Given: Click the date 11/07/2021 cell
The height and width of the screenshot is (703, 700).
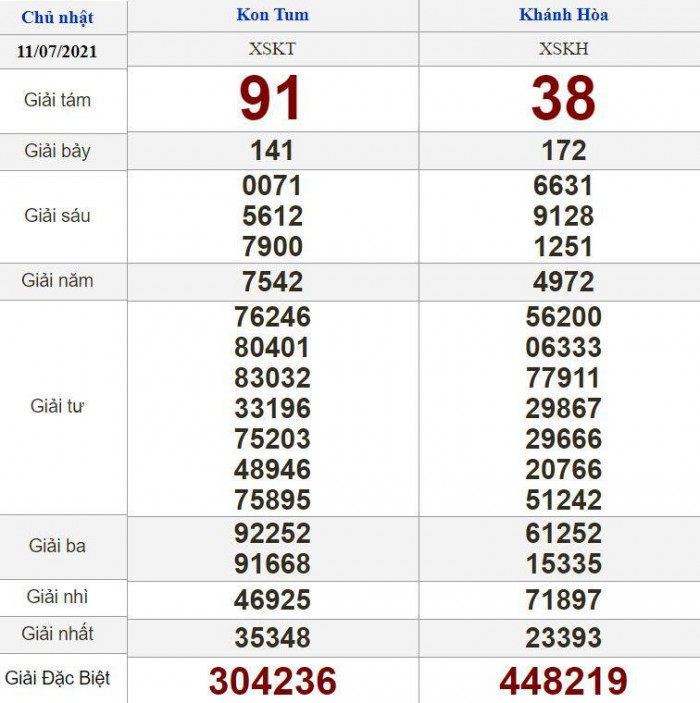Looking at the screenshot, I should click(x=57, y=51).
